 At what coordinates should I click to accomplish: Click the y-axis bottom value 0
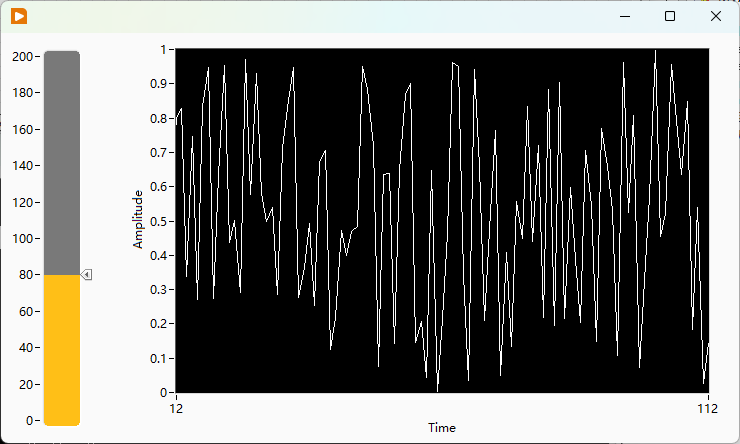coord(163,393)
